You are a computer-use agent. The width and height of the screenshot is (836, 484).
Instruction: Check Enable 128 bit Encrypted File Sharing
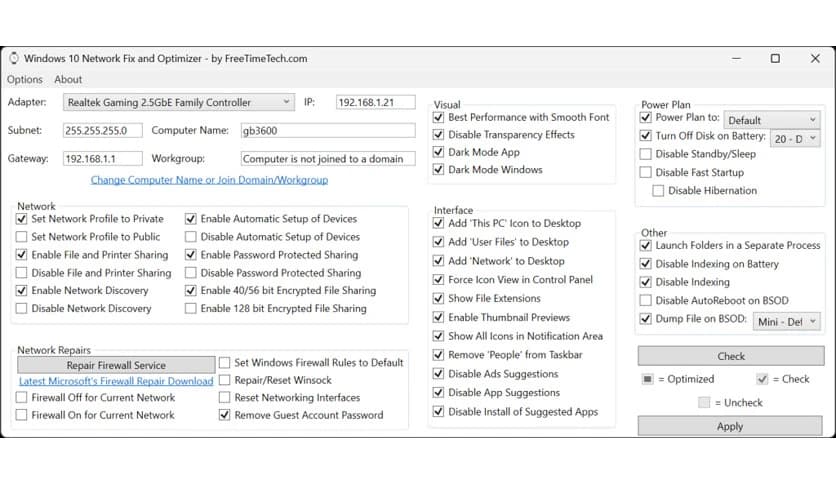pos(191,309)
